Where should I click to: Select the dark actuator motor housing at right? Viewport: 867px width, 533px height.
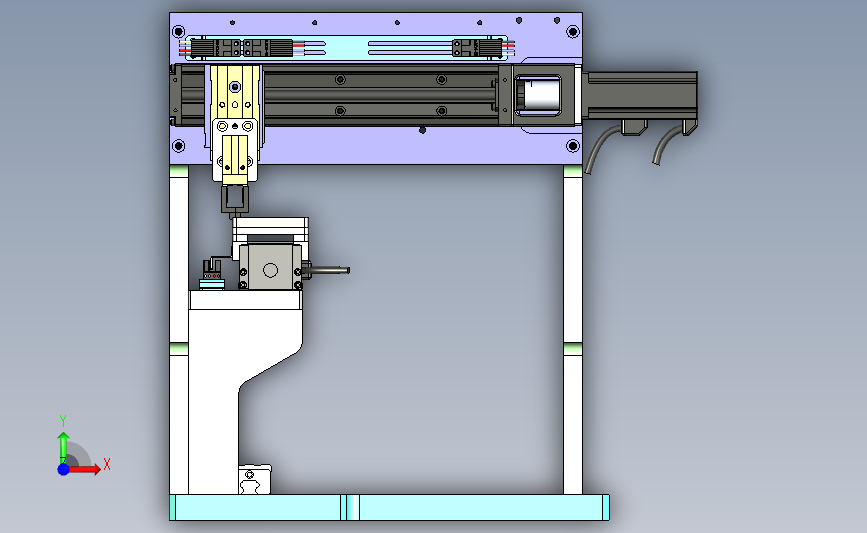coord(640,95)
